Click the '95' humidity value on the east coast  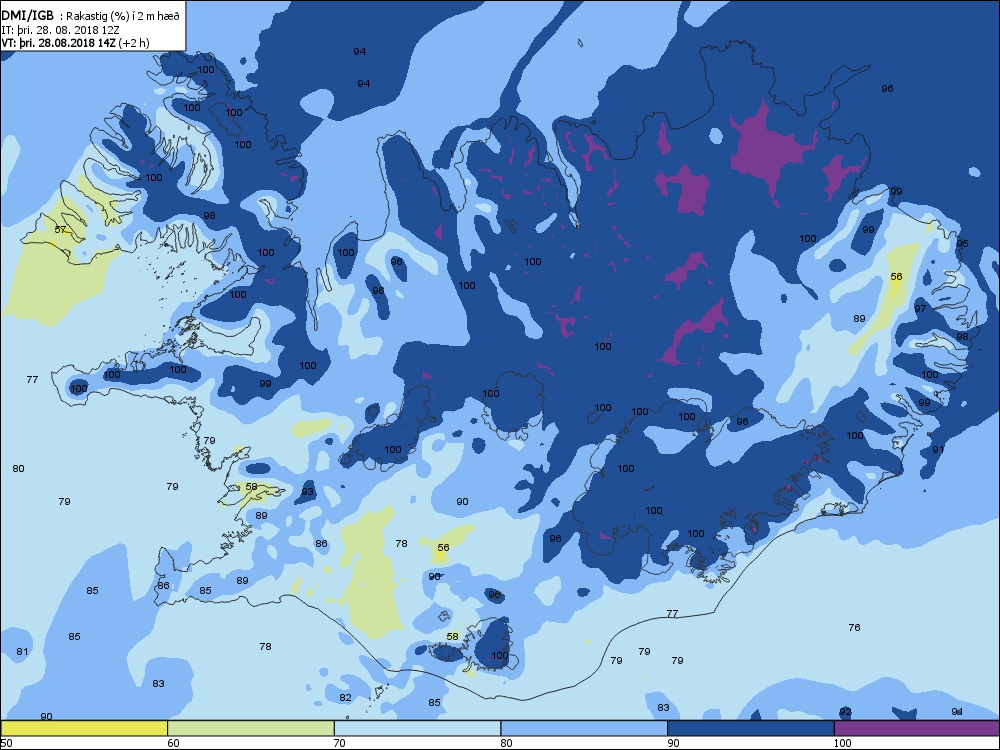click(962, 244)
